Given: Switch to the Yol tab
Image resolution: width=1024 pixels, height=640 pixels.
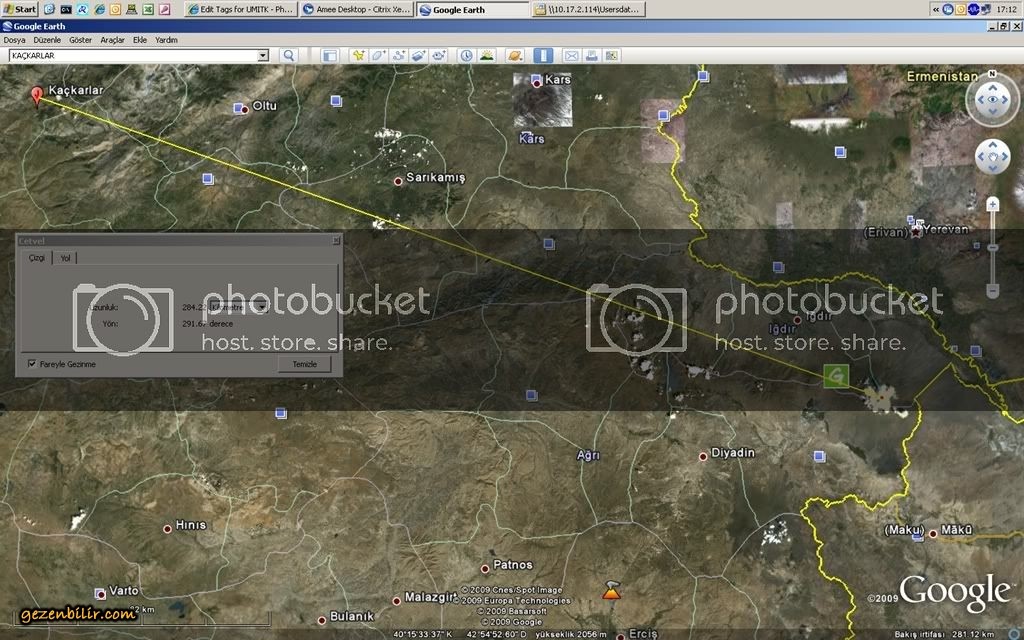Looking at the screenshot, I should 65,258.
